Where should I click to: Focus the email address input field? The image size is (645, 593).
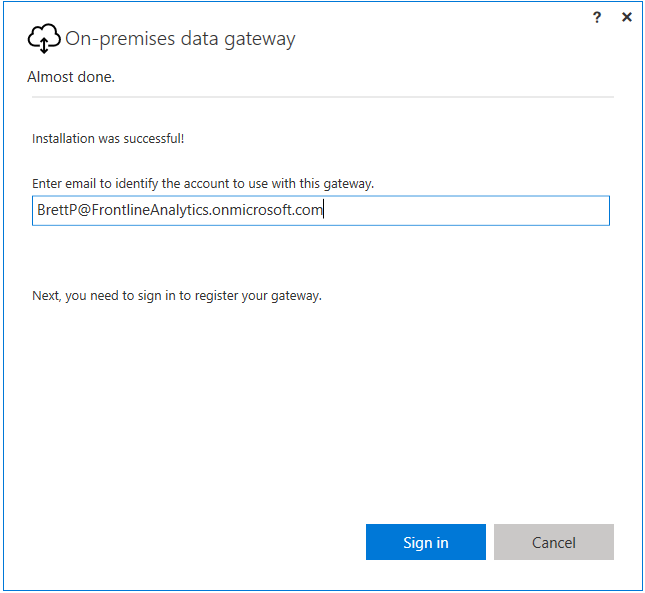(321, 211)
